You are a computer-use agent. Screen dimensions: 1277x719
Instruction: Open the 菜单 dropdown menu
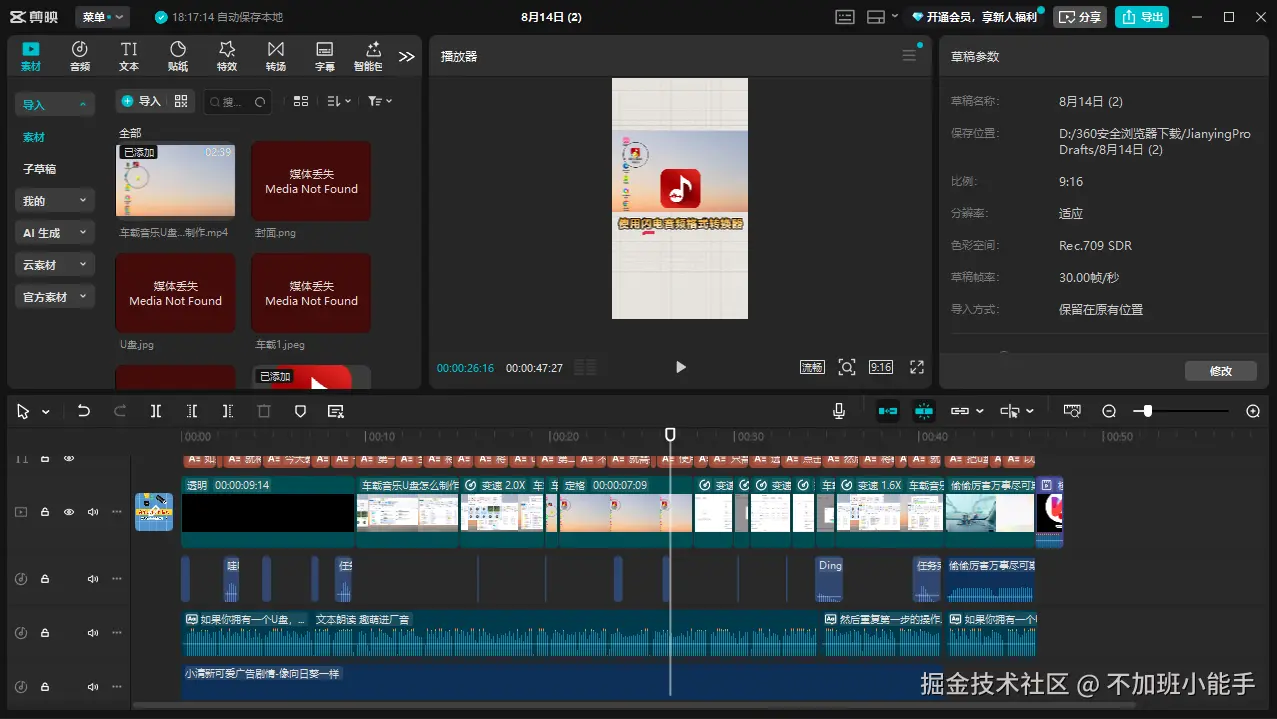click(x=102, y=17)
